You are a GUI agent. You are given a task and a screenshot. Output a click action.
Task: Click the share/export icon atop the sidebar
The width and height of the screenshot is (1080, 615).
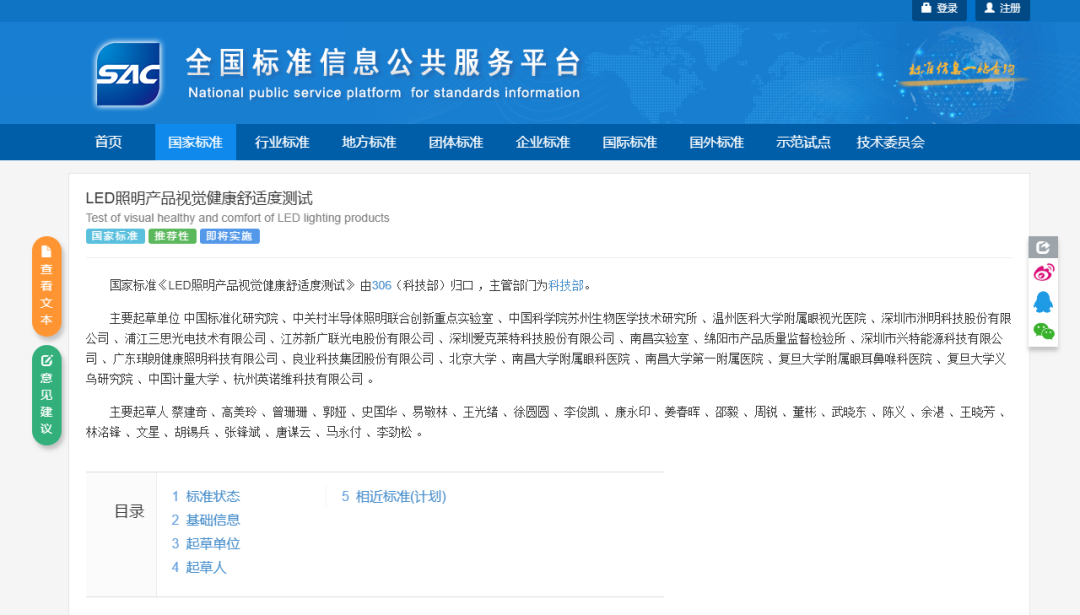(1044, 247)
